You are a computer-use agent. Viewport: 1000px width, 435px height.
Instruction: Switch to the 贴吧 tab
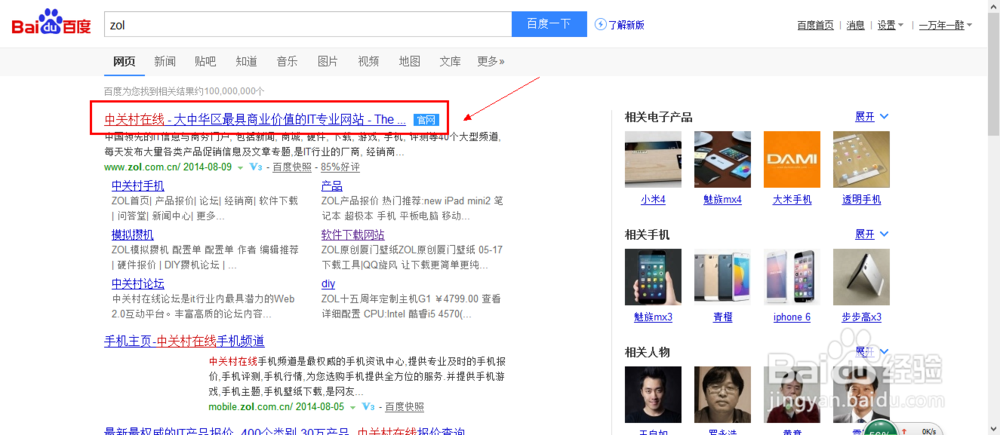click(205, 61)
